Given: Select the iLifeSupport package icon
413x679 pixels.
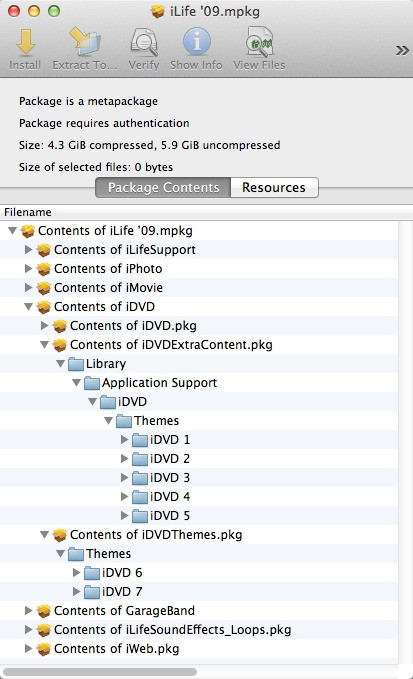Looking at the screenshot, I should click(x=44, y=250).
